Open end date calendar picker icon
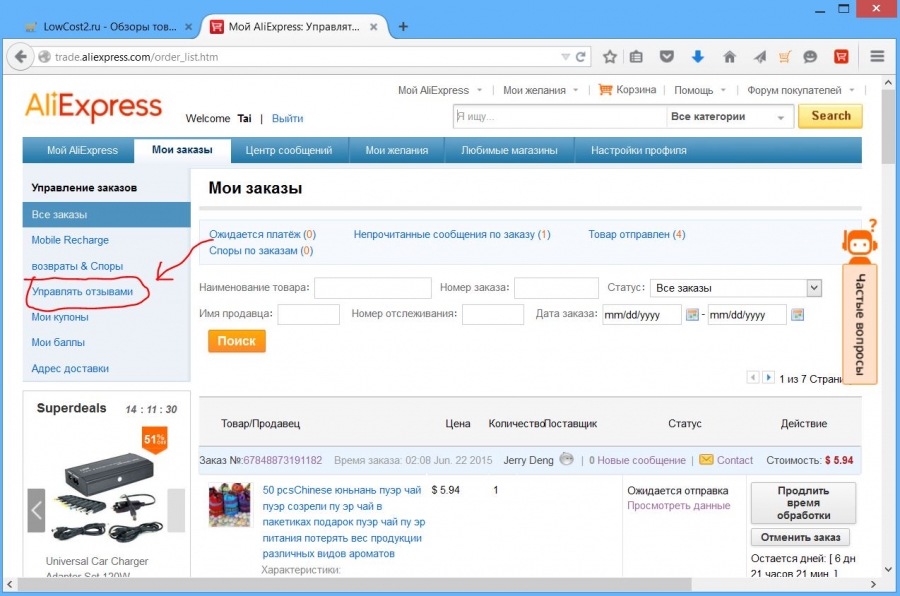Screen dimensions: 900x596 tap(797, 315)
